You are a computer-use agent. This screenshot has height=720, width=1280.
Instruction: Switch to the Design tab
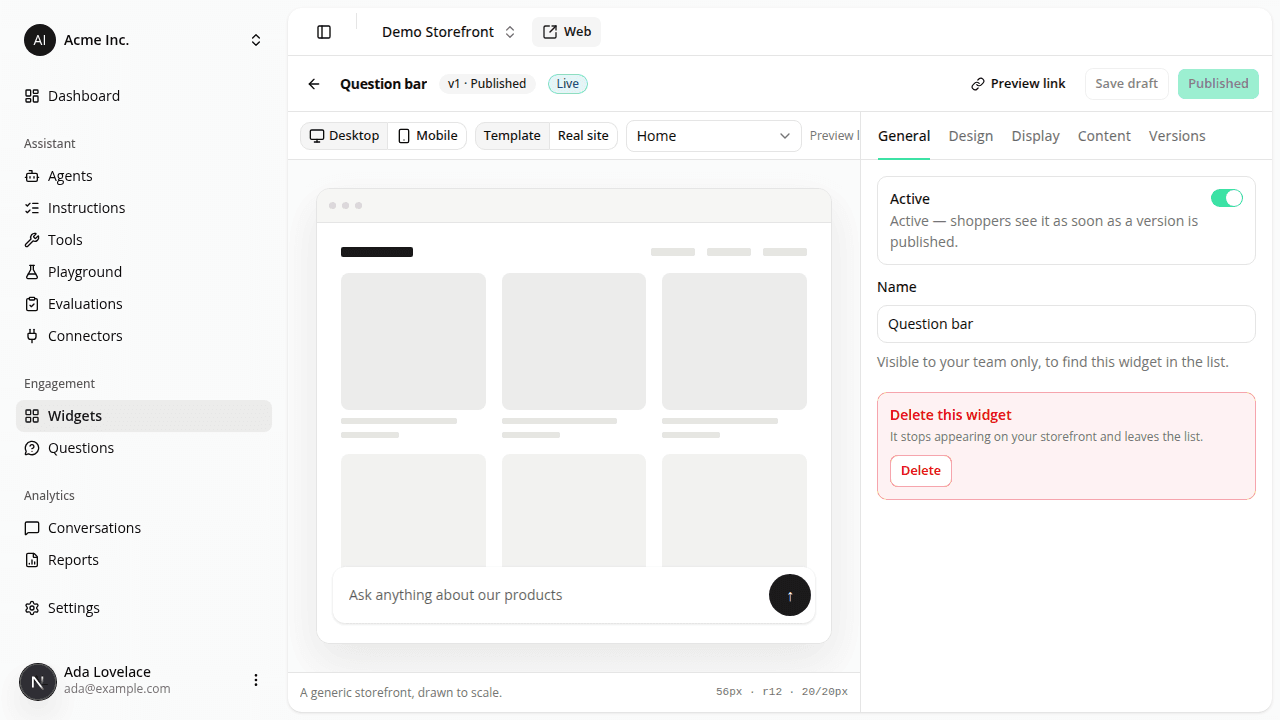coord(970,136)
